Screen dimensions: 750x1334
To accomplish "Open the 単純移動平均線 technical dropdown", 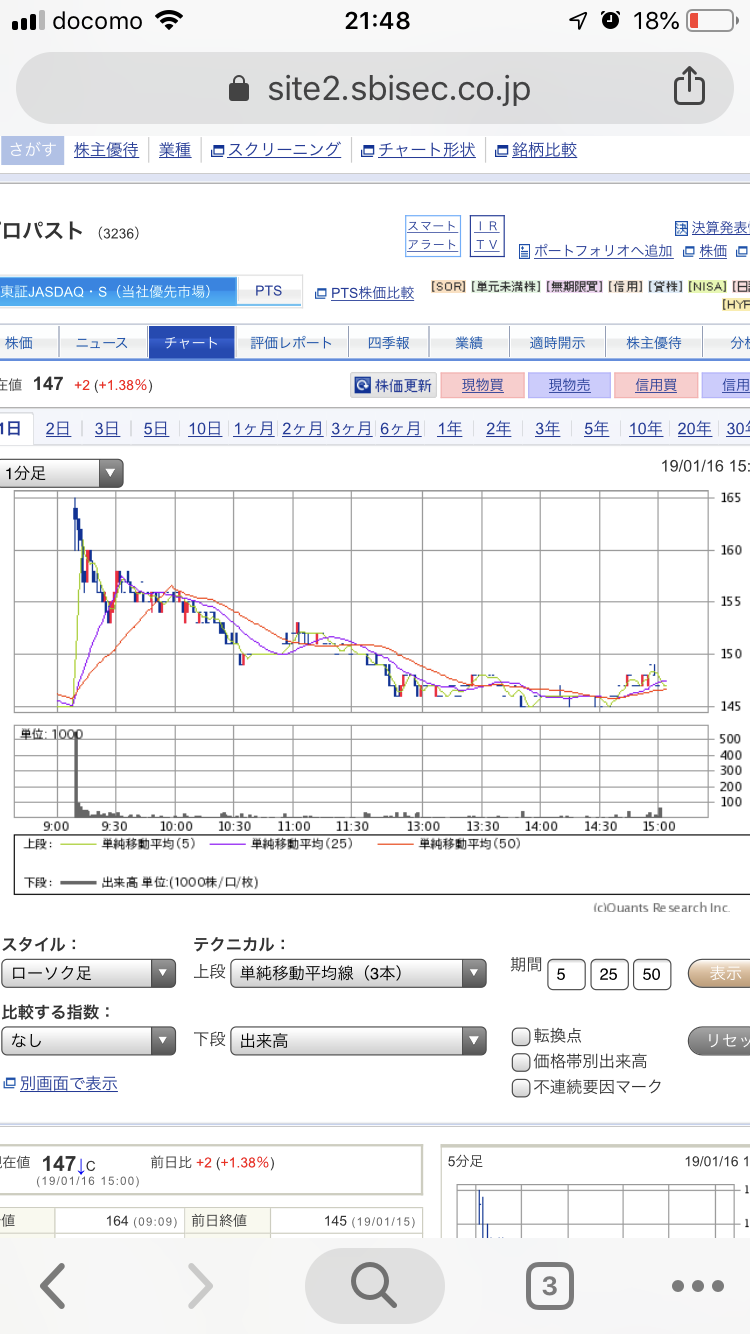I will pyautogui.click(x=358, y=973).
